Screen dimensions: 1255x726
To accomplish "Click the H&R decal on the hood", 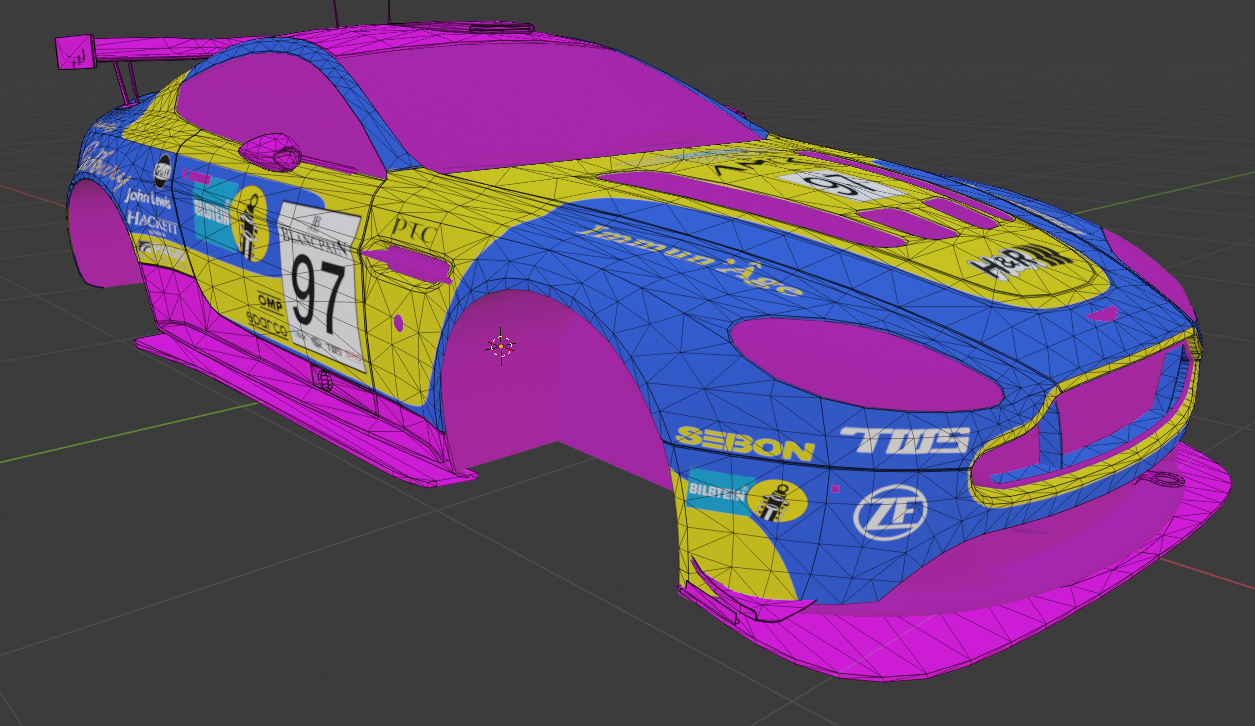I will tap(1019, 262).
